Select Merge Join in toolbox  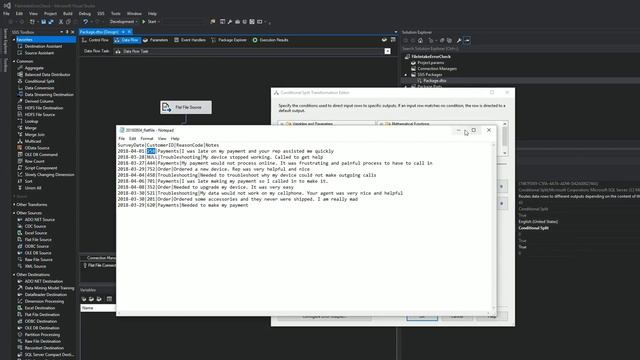(x=34, y=135)
